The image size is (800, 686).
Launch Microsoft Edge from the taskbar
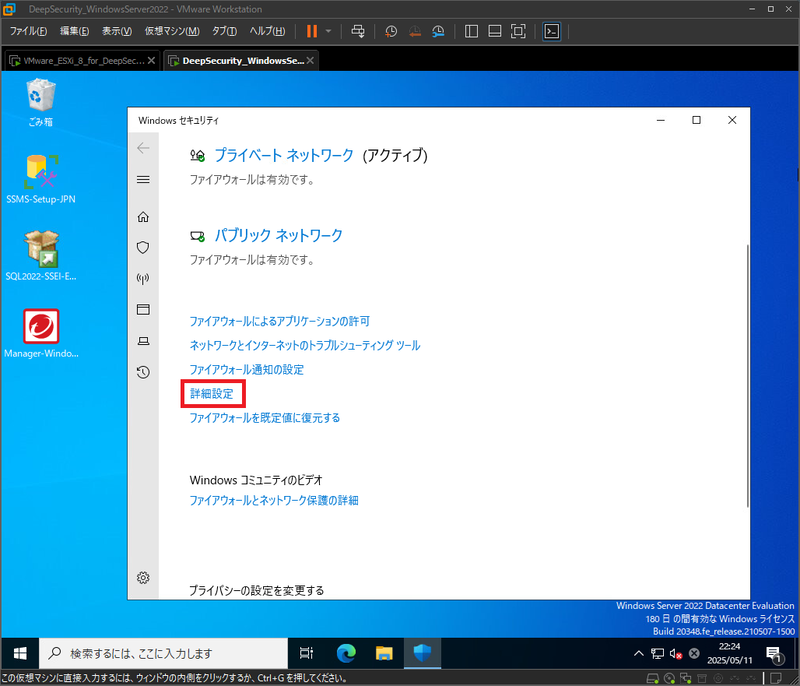(x=346, y=653)
